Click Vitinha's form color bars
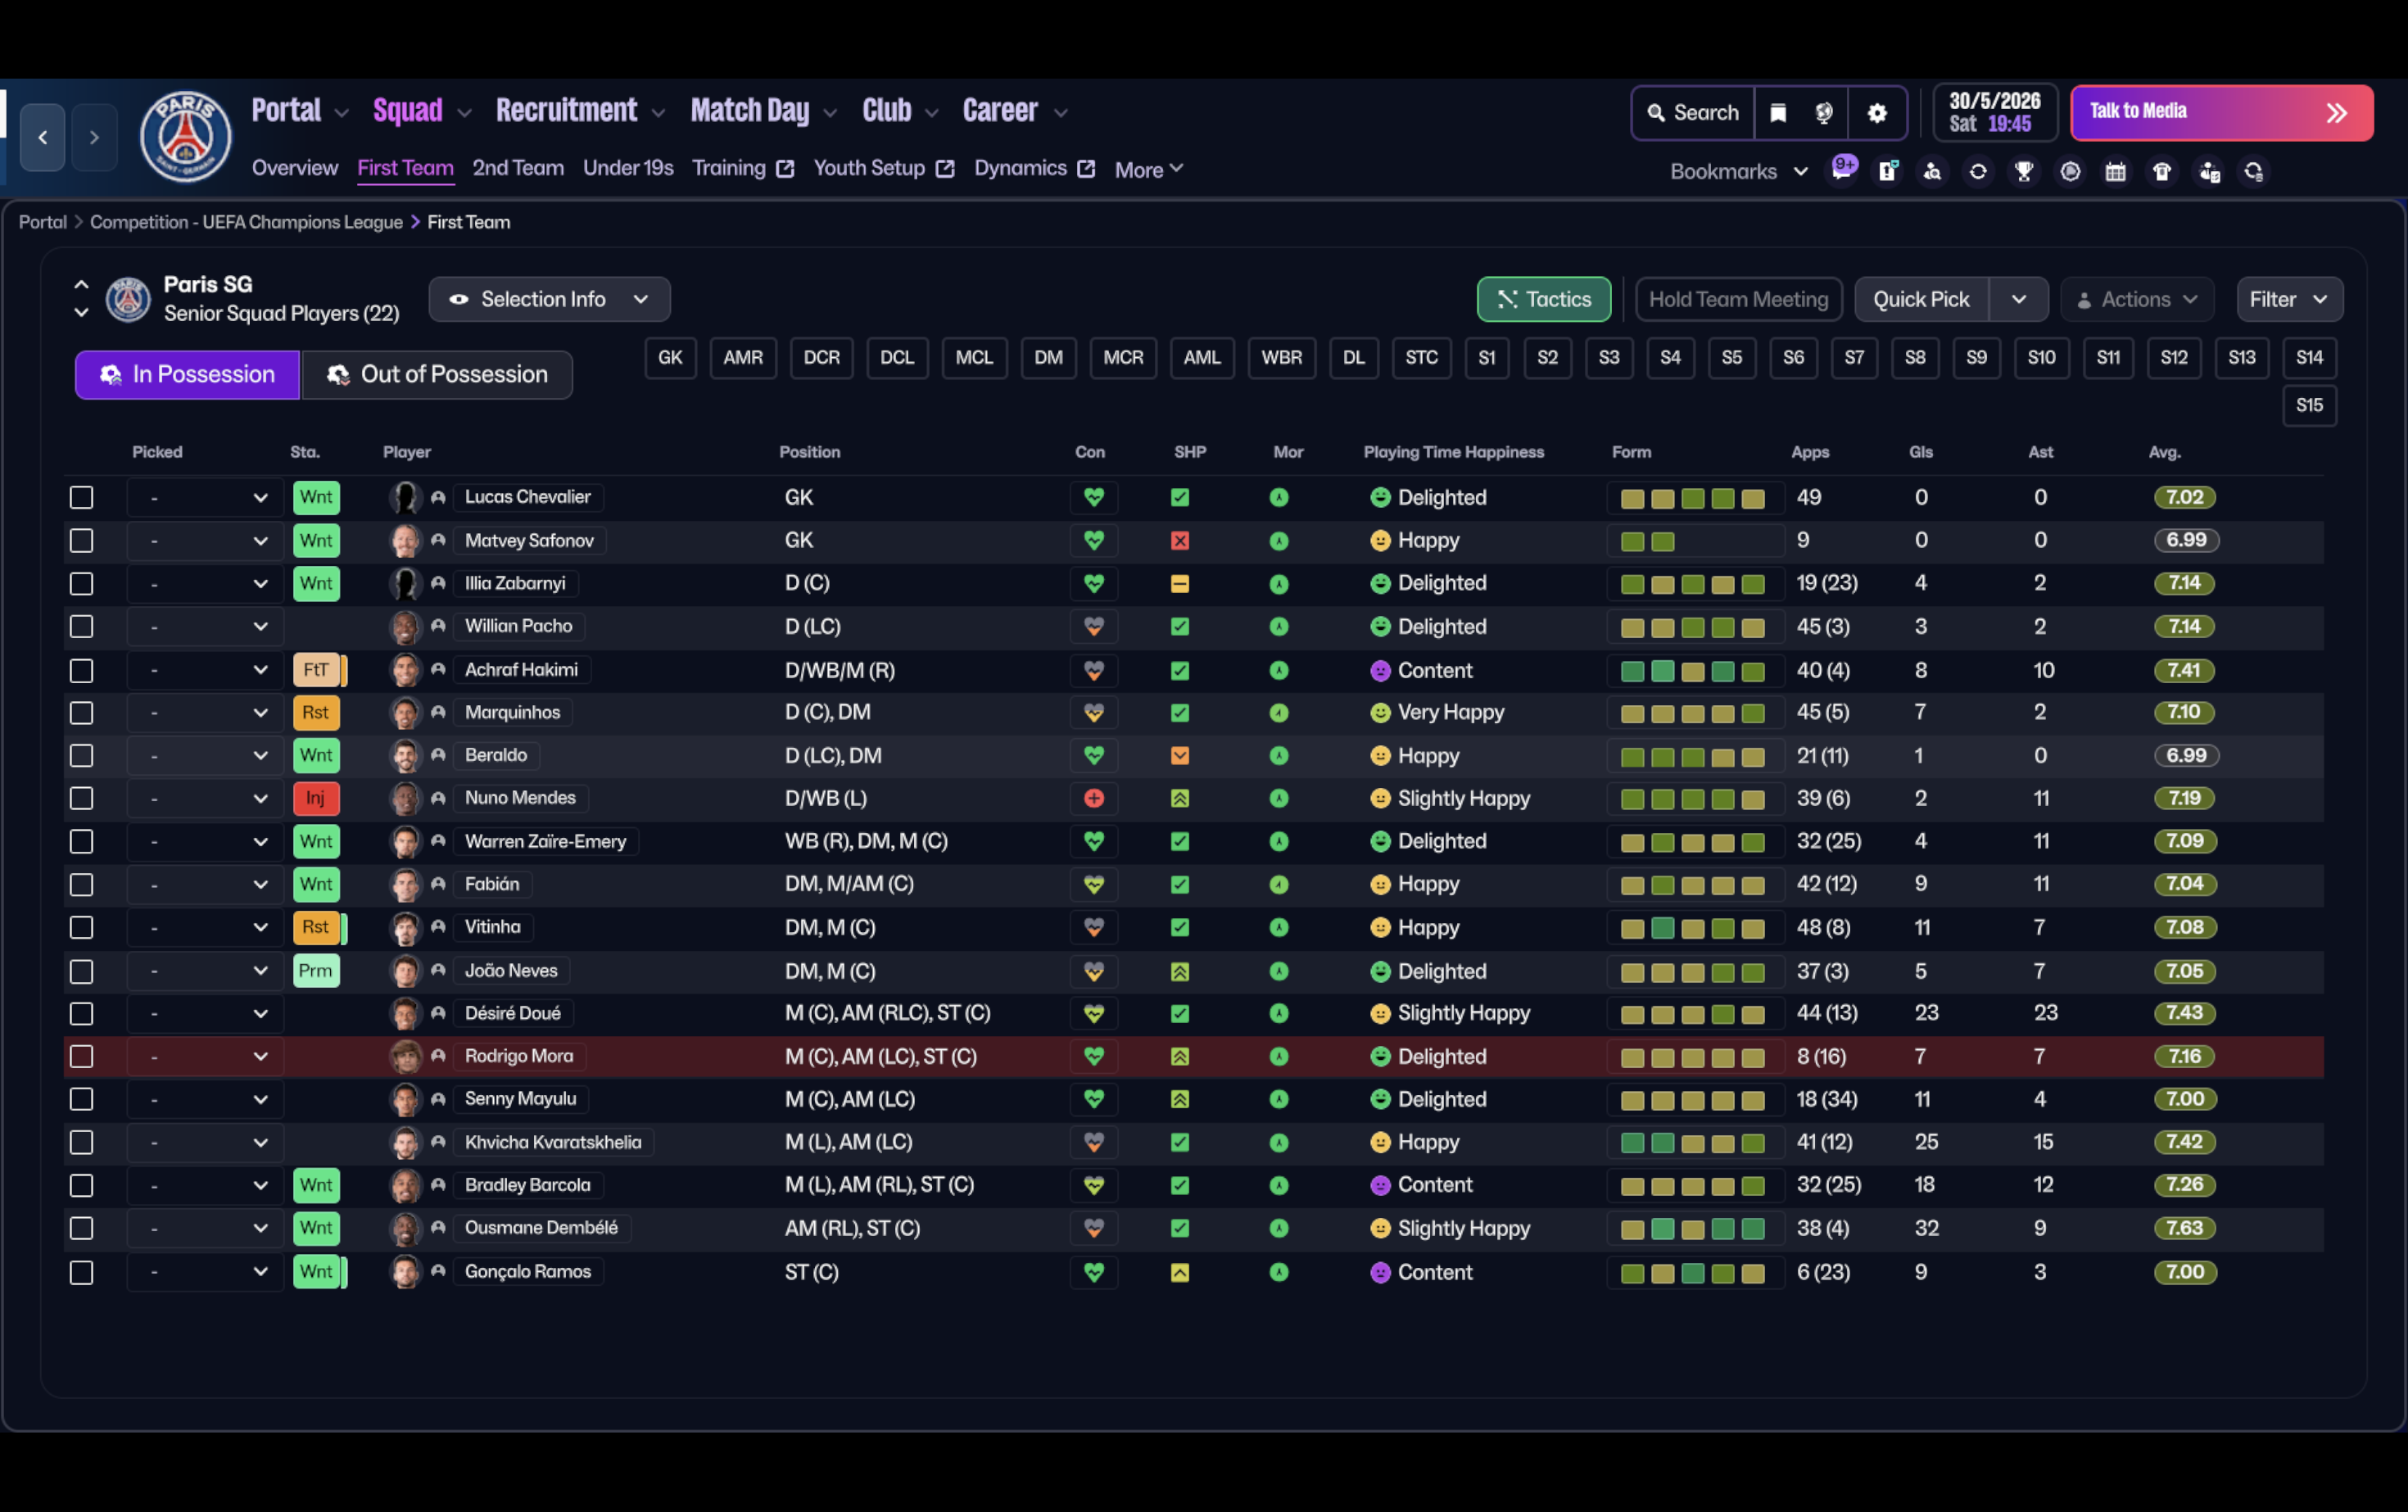2408x1512 pixels. tap(1692, 928)
